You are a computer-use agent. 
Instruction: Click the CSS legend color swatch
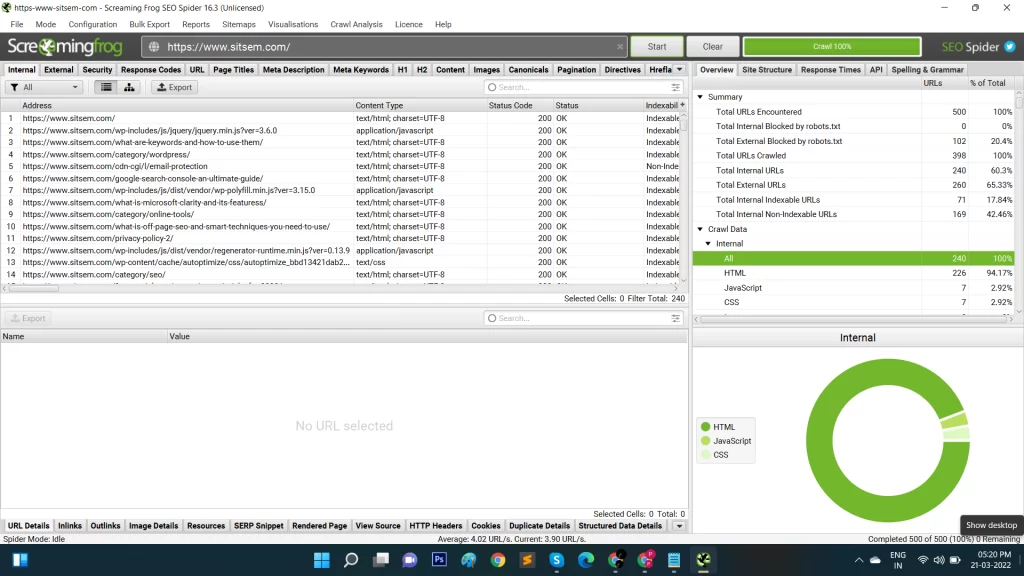[x=705, y=455]
